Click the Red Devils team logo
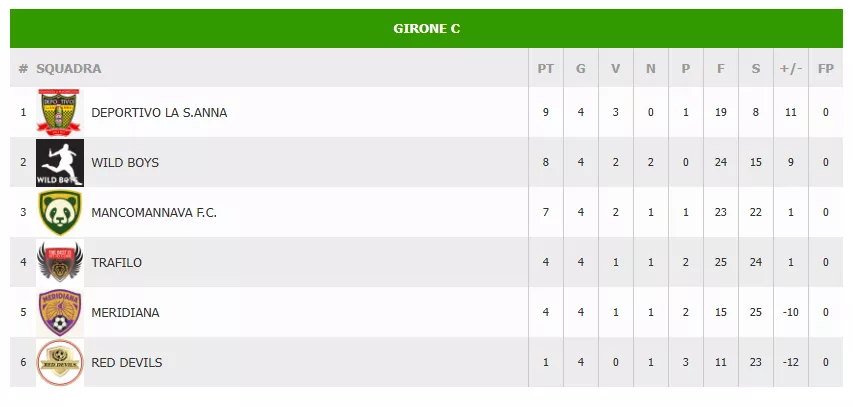The width and height of the screenshot is (853, 407). 60,362
